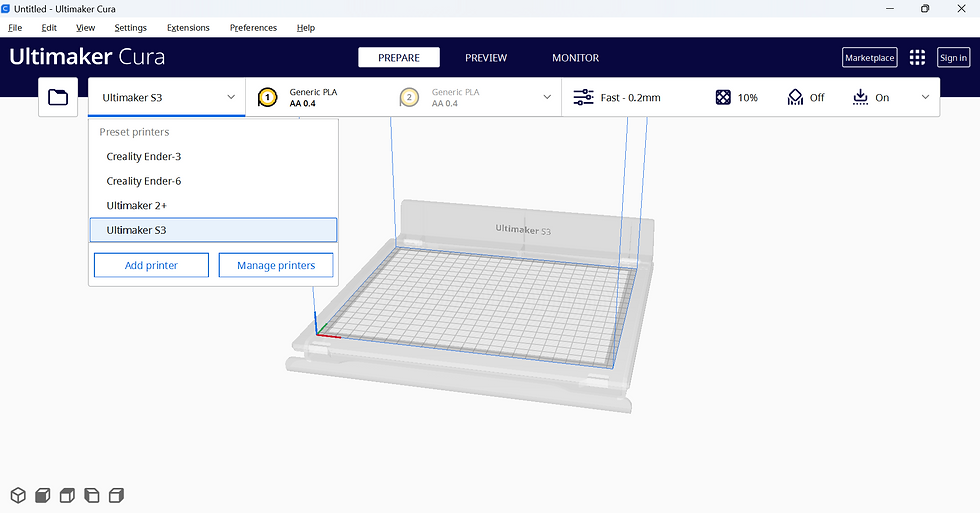The width and height of the screenshot is (980, 513).
Task: Click the 10% infill density icon
Action: click(723, 97)
